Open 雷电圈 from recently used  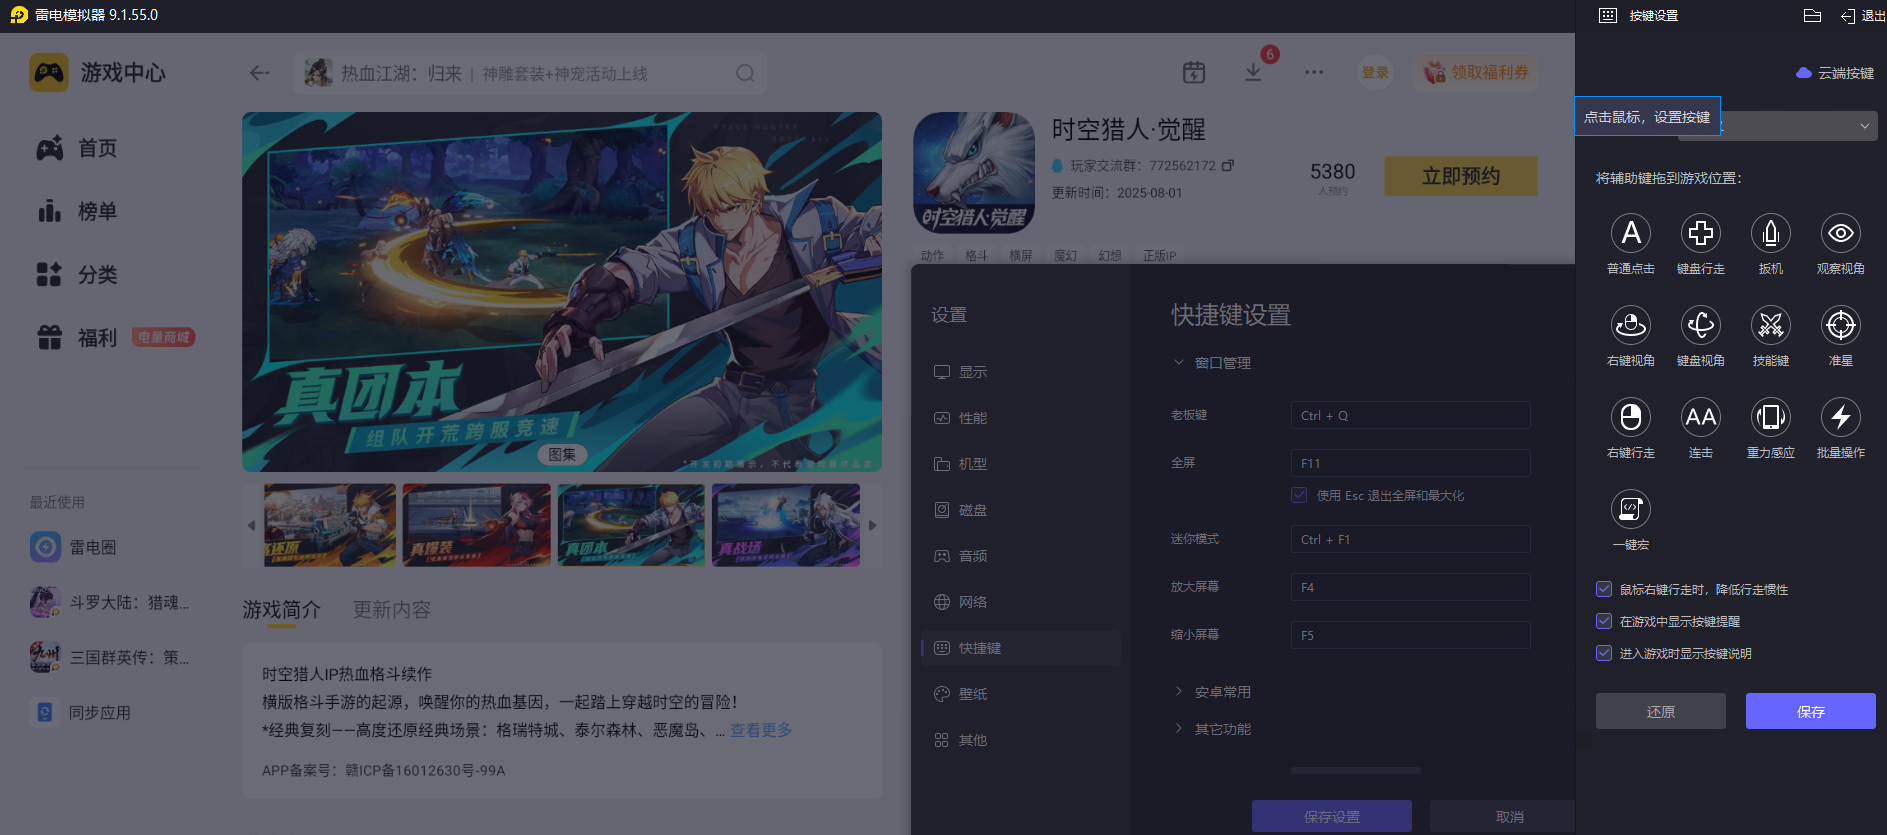pos(74,547)
